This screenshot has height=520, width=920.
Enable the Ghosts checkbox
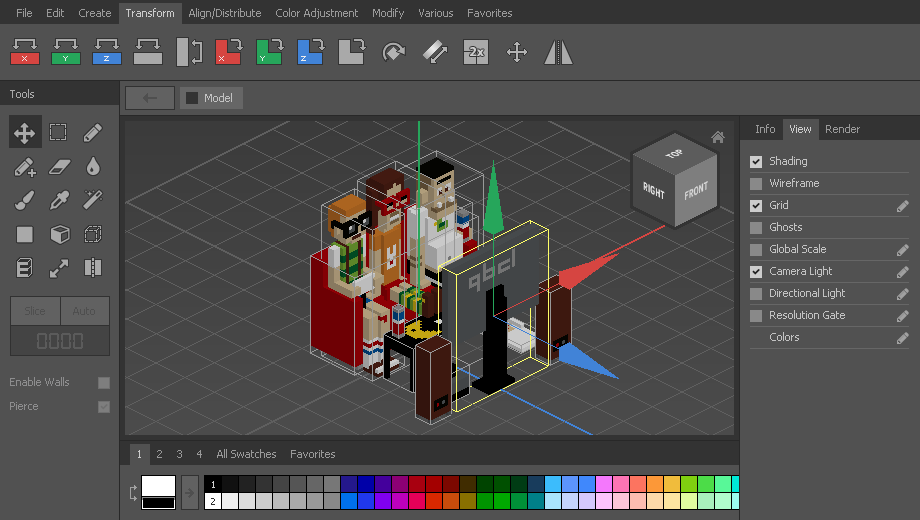pos(756,228)
